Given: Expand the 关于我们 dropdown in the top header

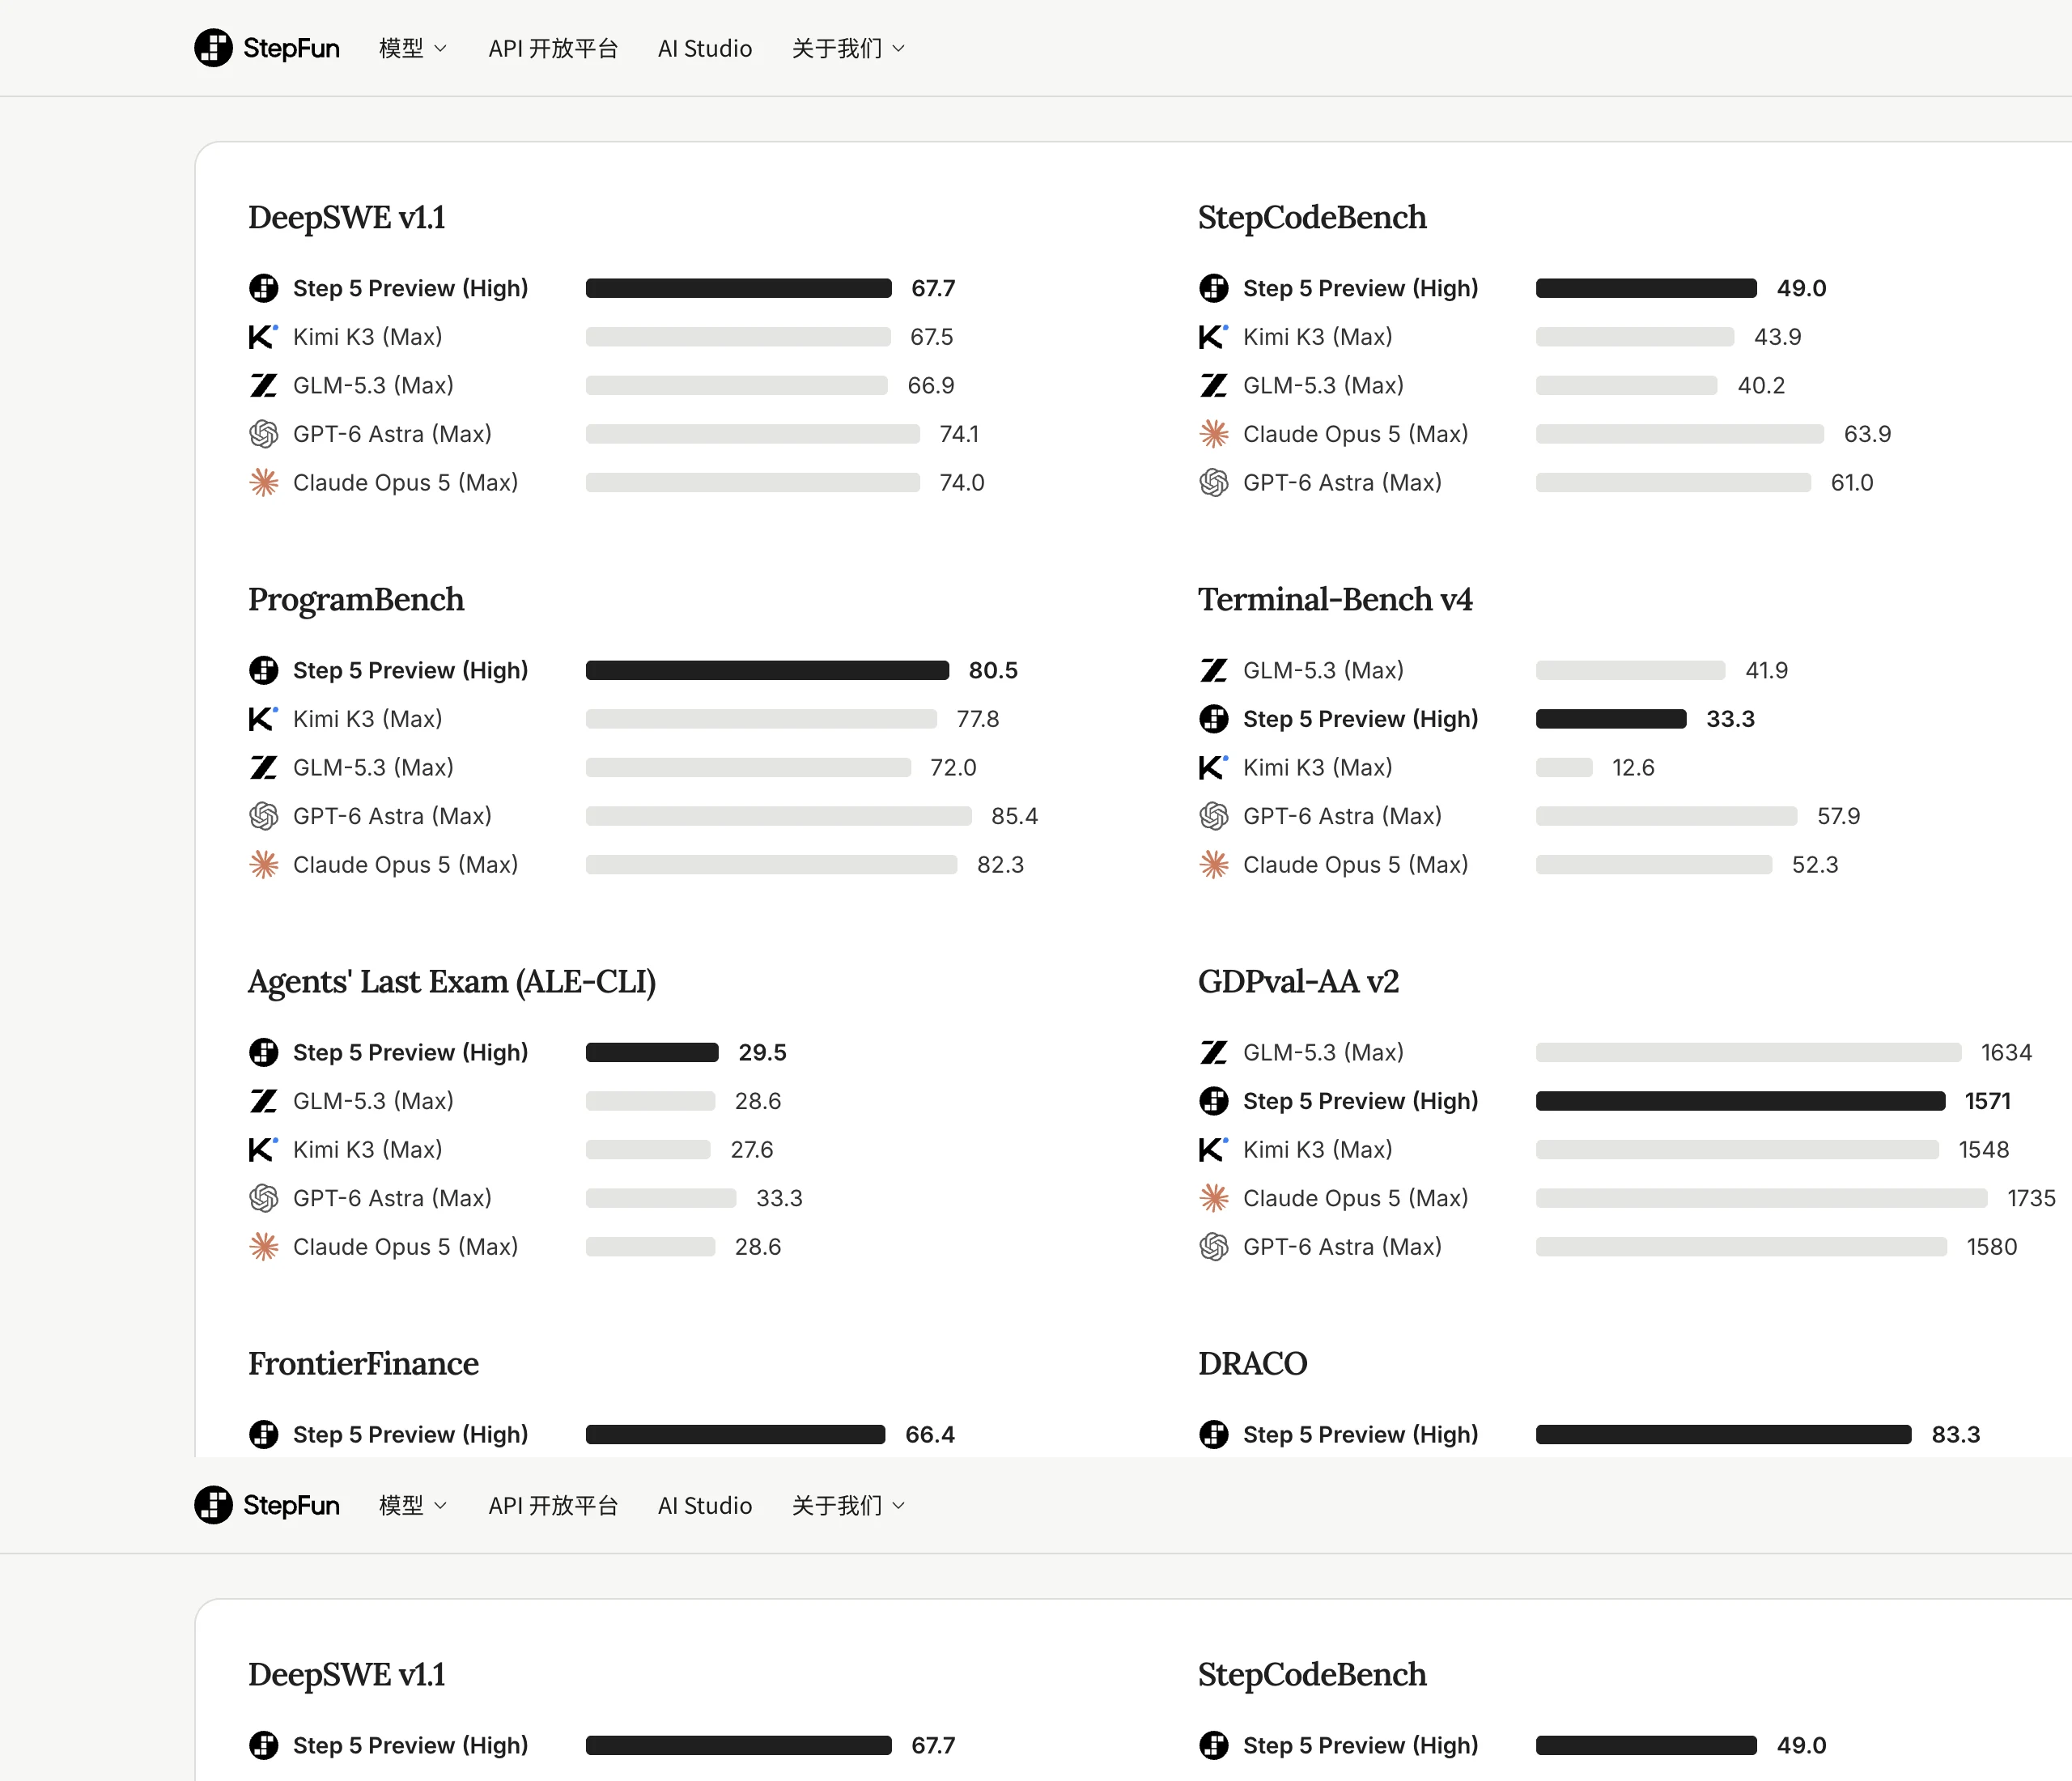Looking at the screenshot, I should (848, 48).
